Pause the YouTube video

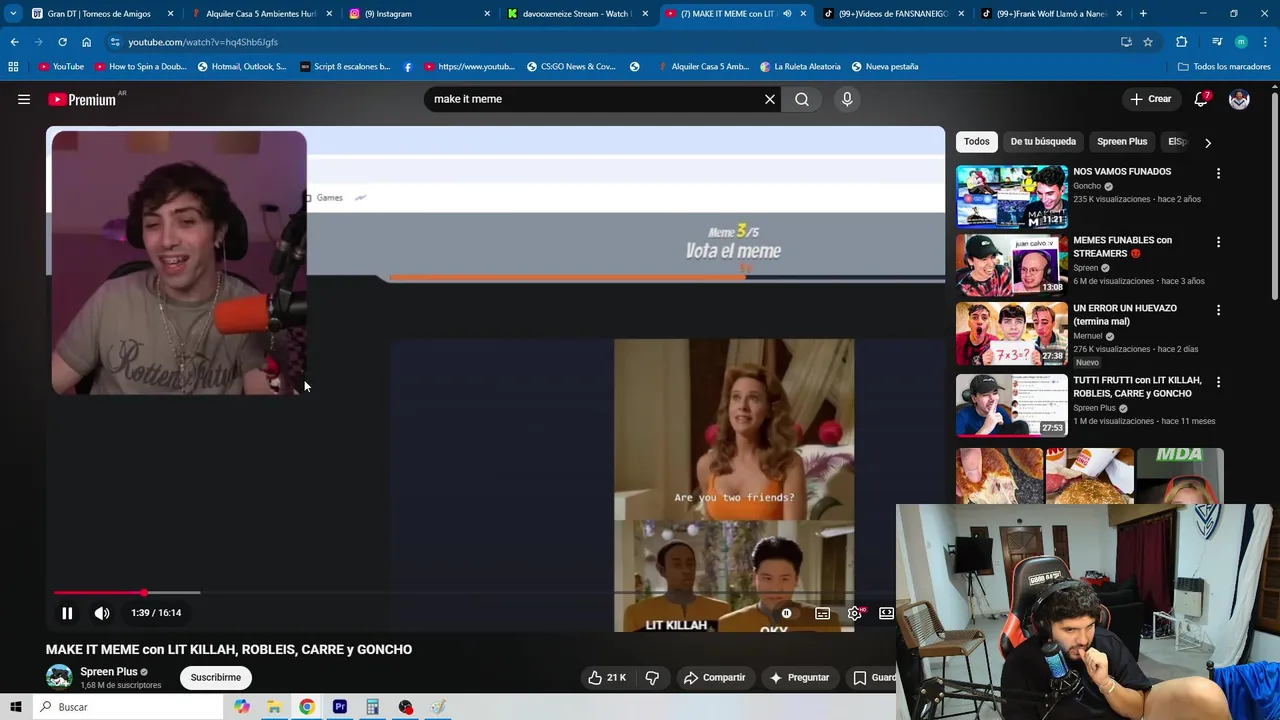[67, 613]
